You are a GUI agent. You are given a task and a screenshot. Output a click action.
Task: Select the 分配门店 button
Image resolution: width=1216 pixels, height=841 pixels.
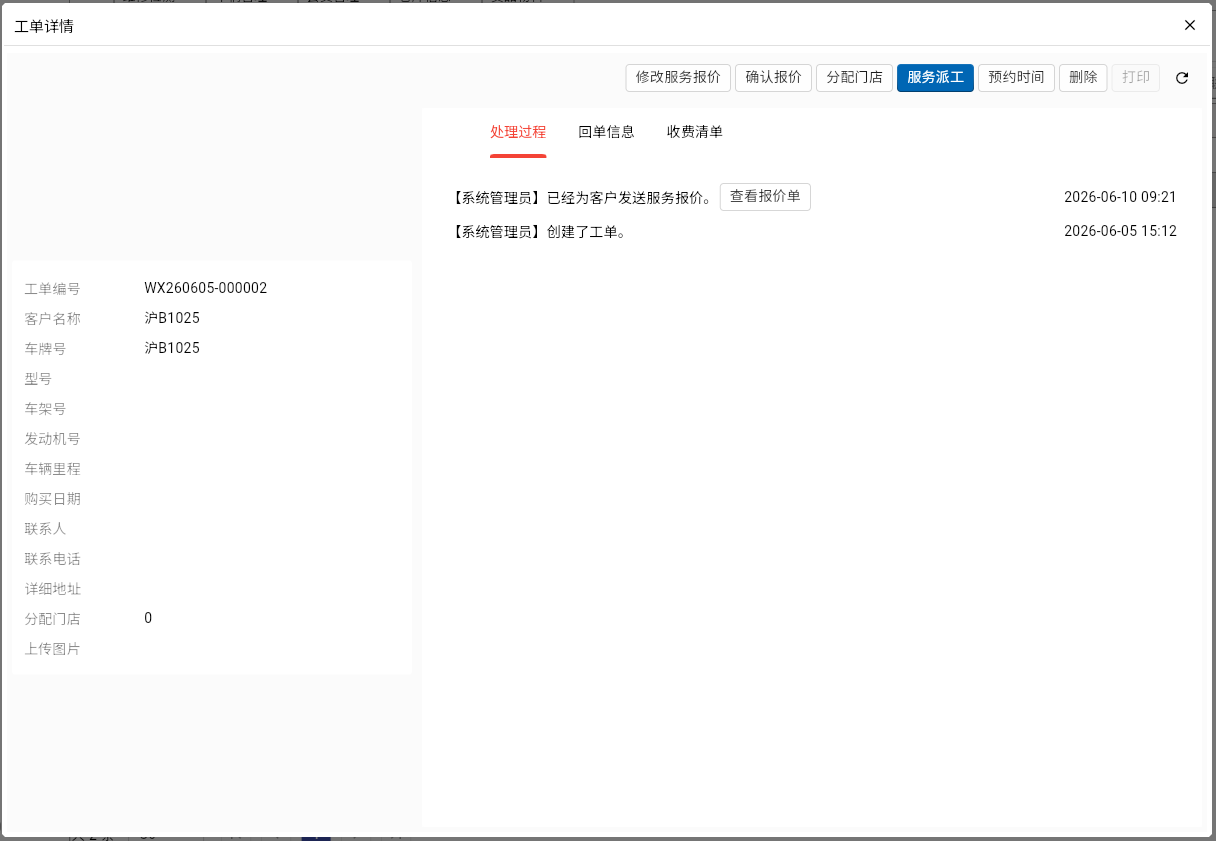pos(855,78)
